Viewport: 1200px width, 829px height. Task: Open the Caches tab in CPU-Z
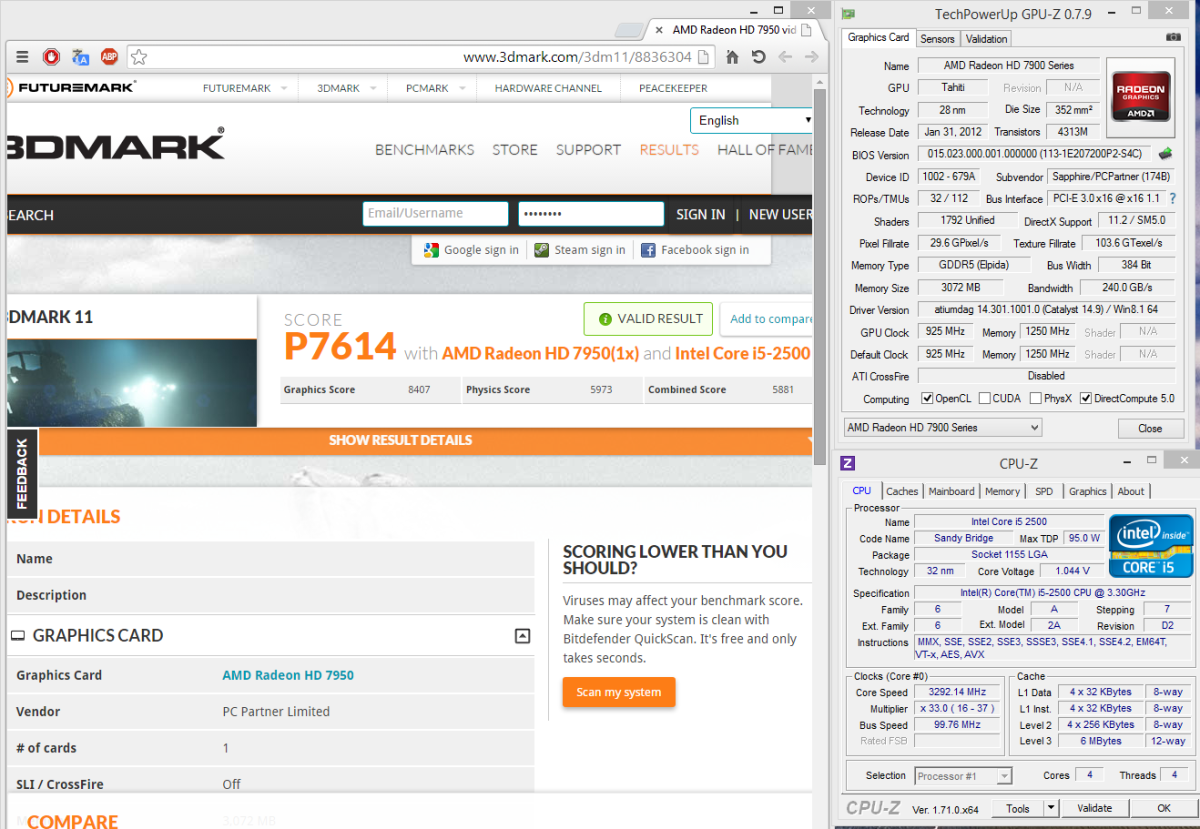click(902, 491)
